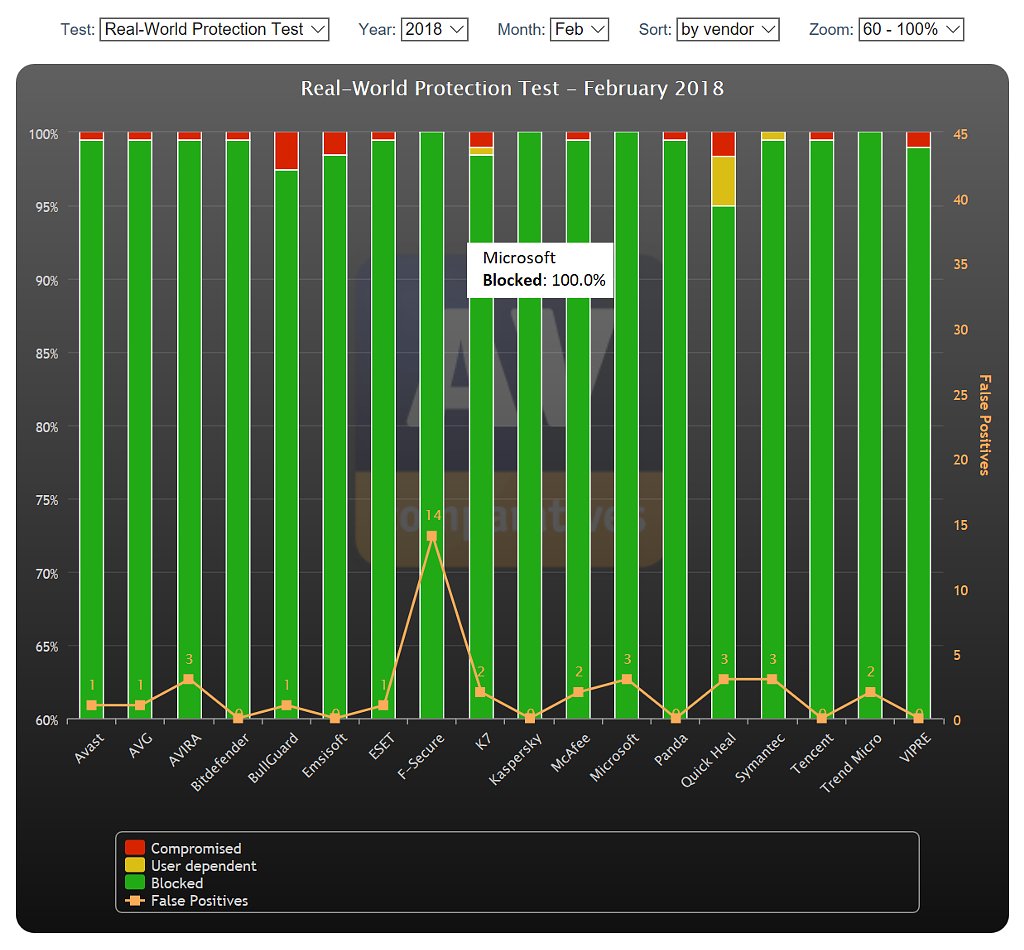The height and width of the screenshot is (950, 1024).
Task: Click the AVIRA false positives marker labeled 3
Action: point(189,679)
